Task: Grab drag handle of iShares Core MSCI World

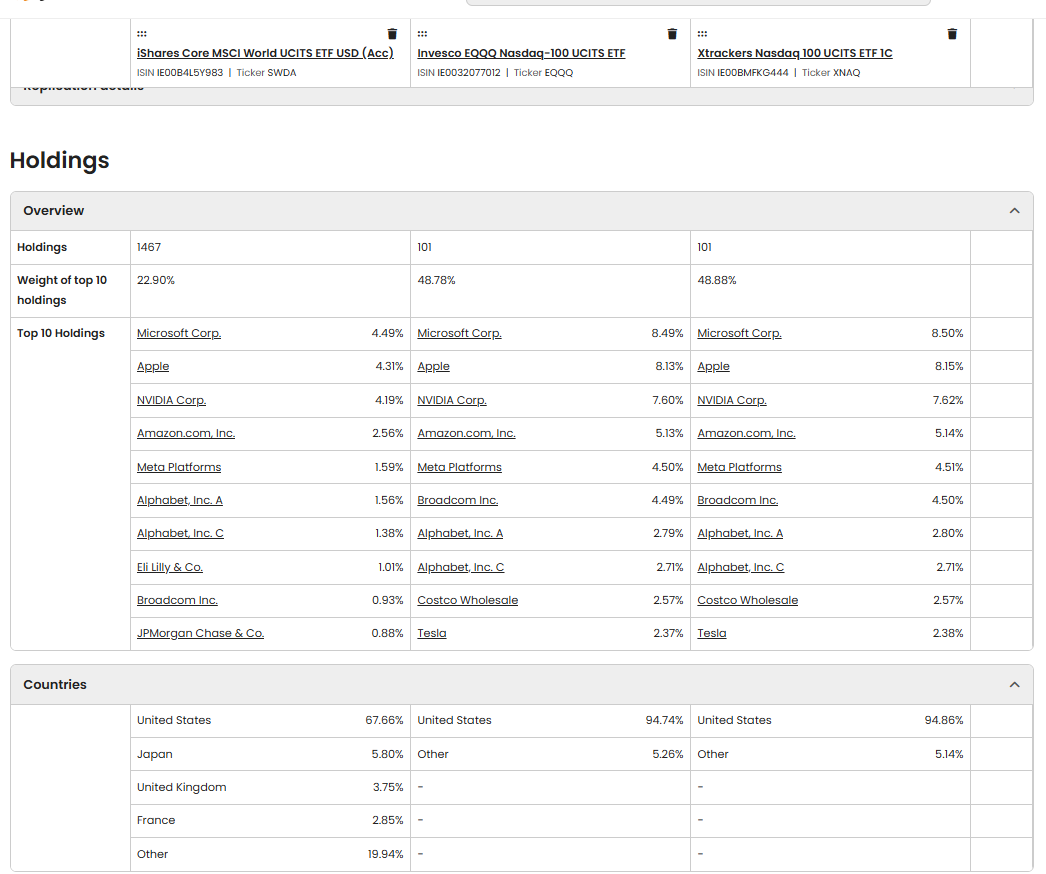Action: 142,33
